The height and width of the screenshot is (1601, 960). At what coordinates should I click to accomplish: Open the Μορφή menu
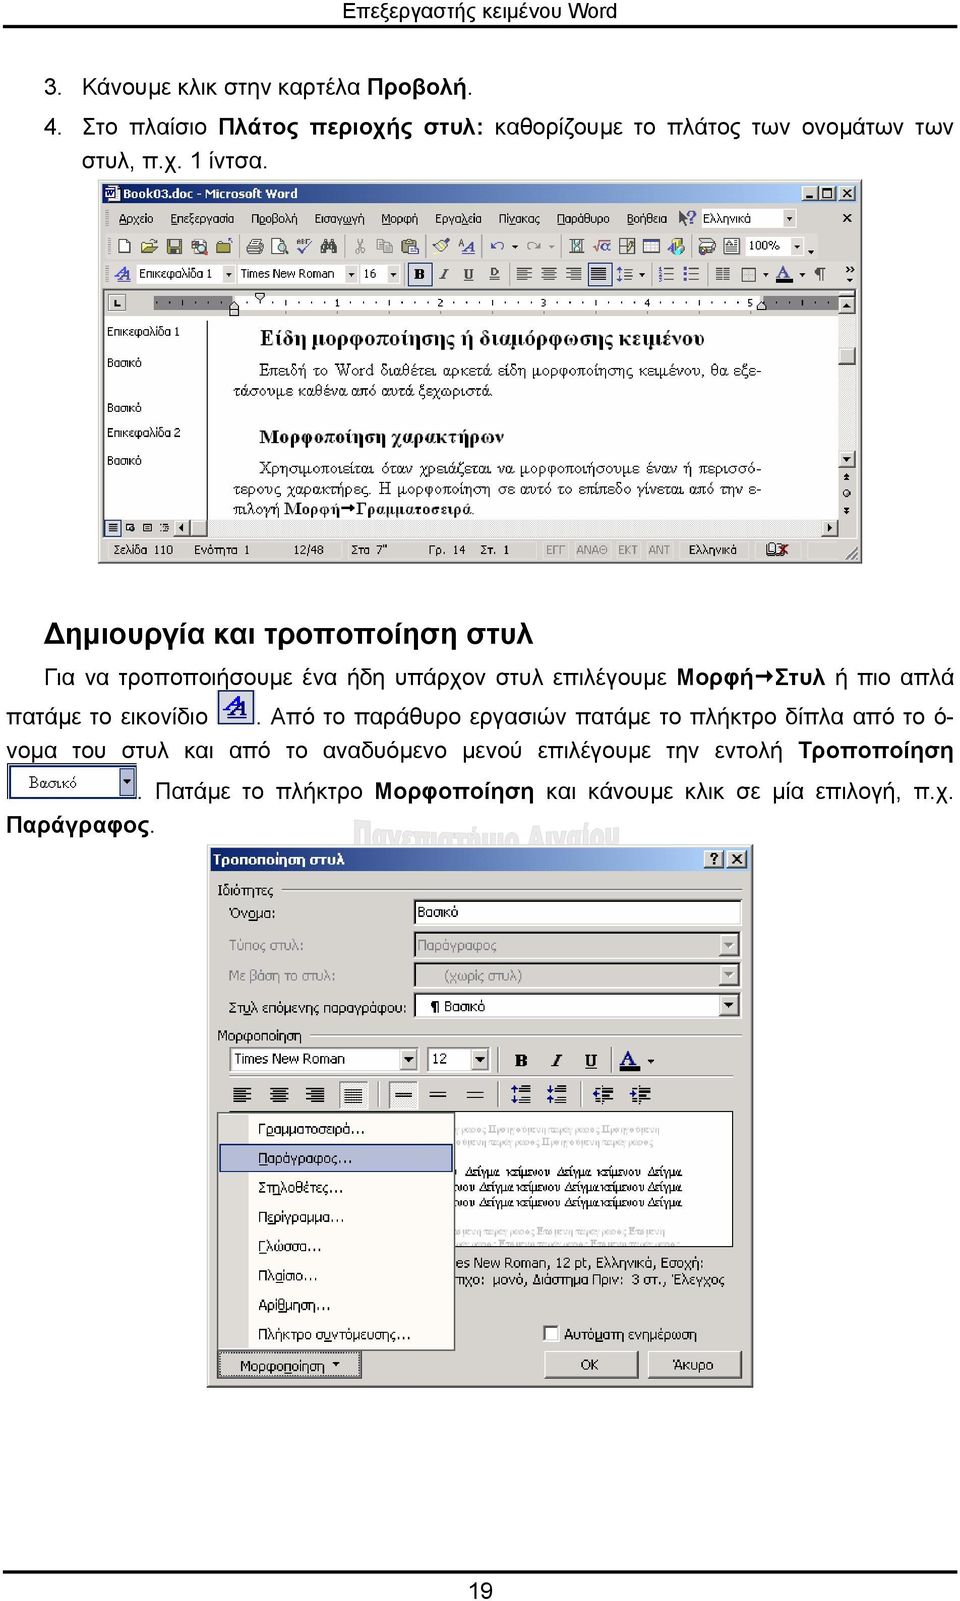[400, 219]
